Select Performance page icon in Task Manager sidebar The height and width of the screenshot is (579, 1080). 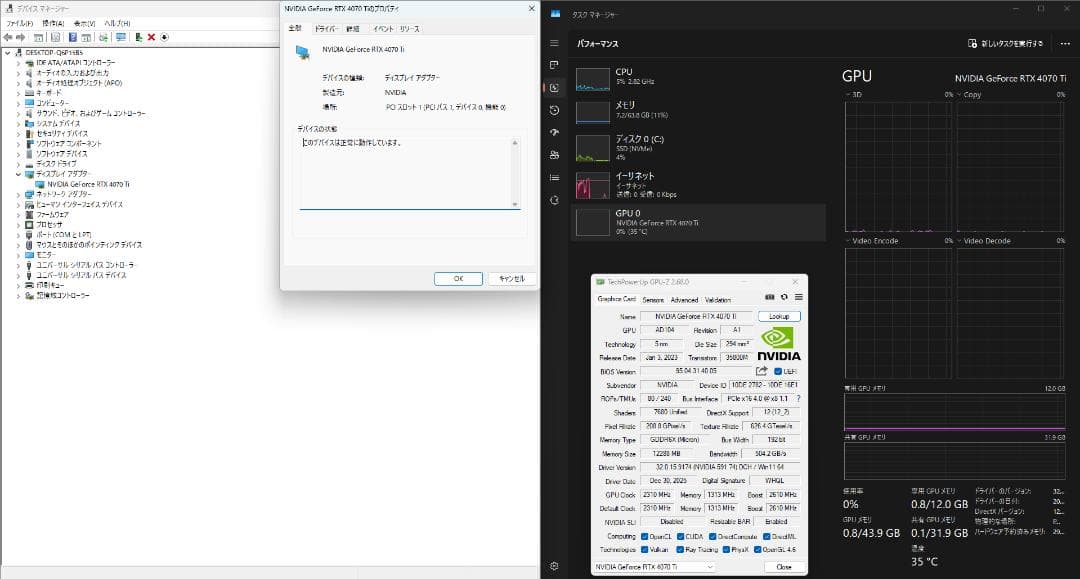pos(554,87)
